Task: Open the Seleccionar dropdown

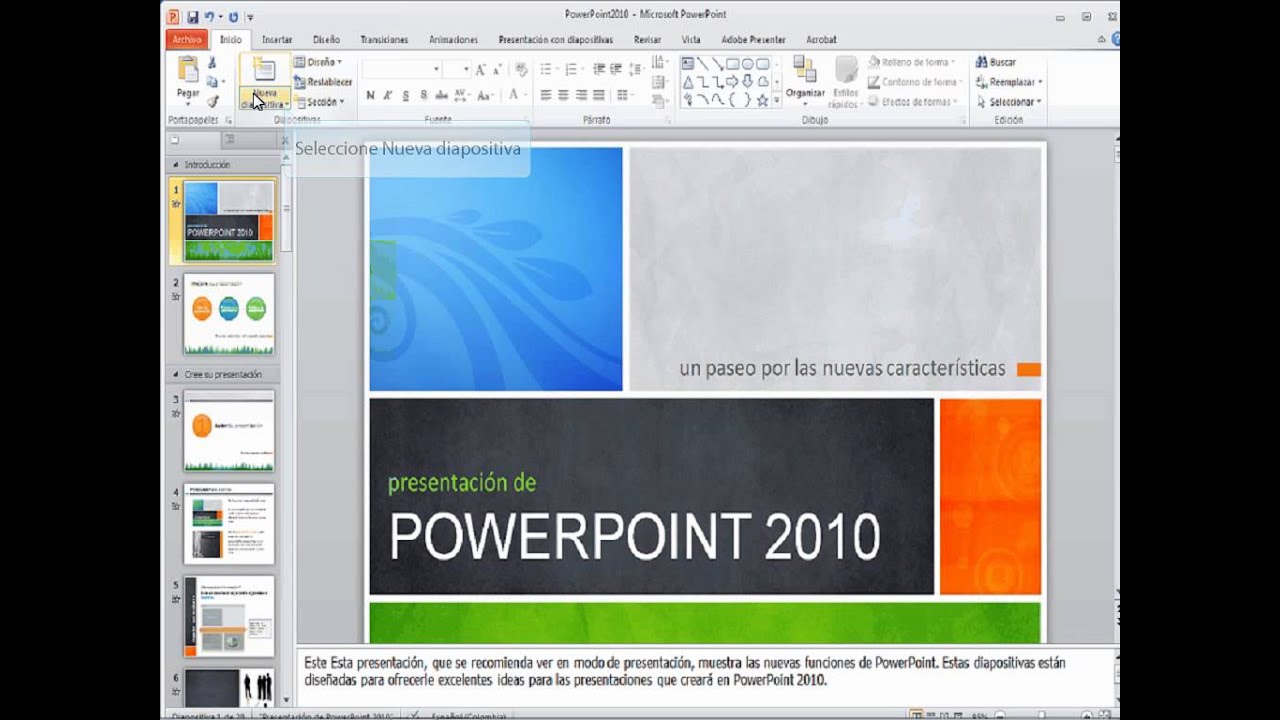Action: (x=1008, y=102)
